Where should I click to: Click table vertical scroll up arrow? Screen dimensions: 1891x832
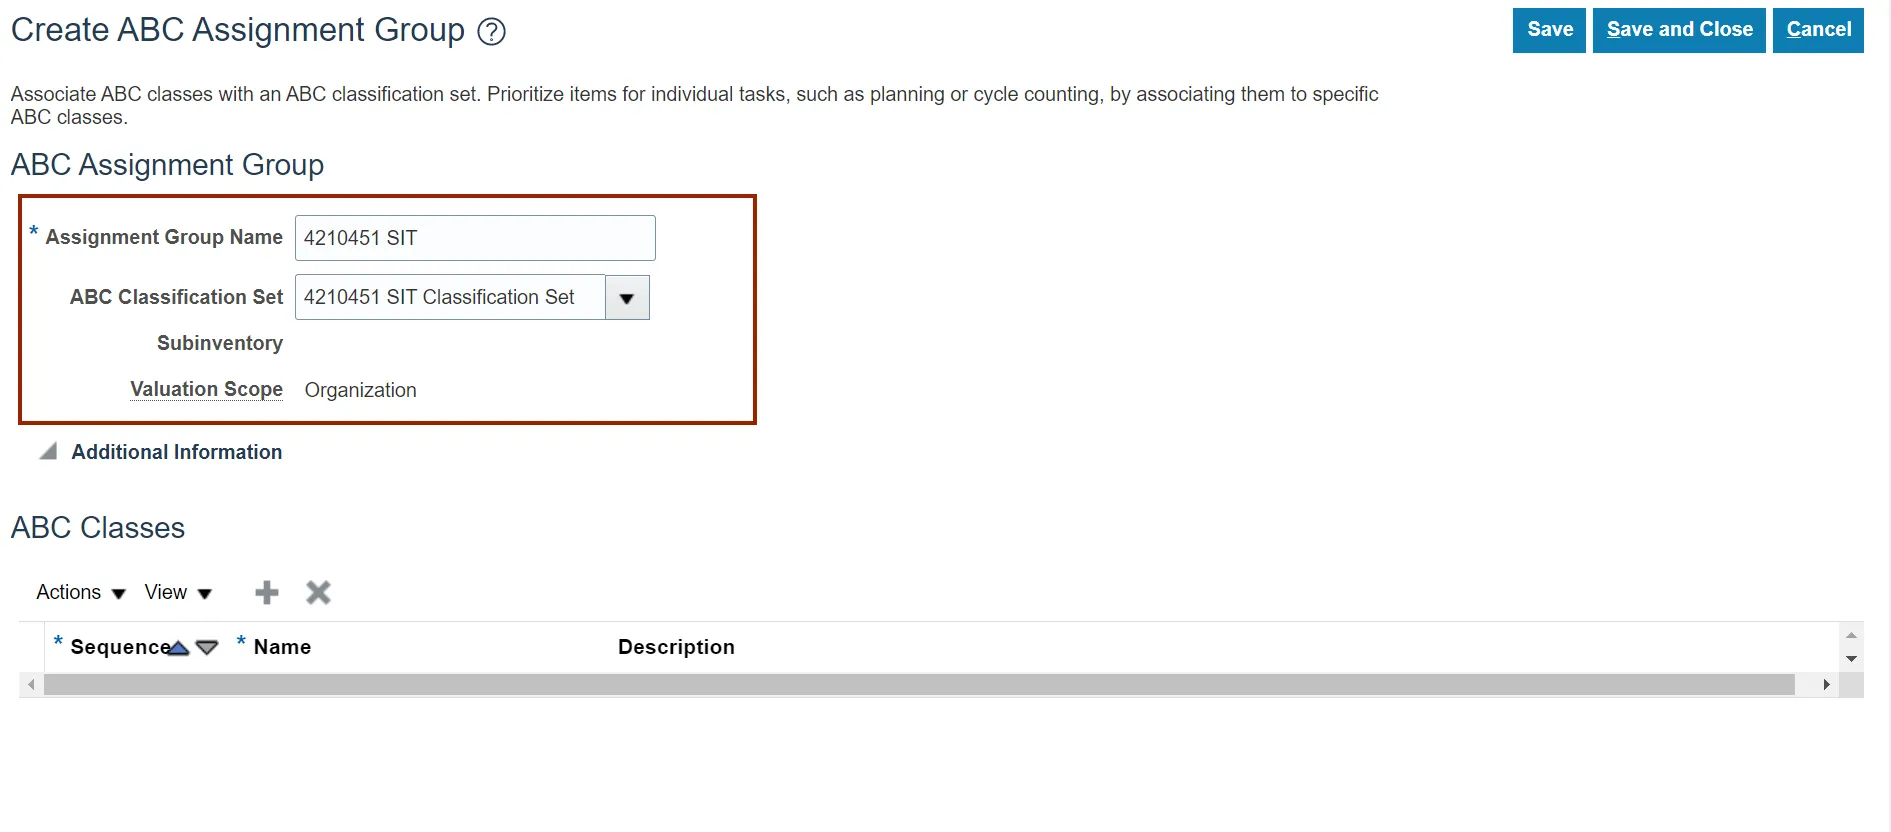point(1851,636)
